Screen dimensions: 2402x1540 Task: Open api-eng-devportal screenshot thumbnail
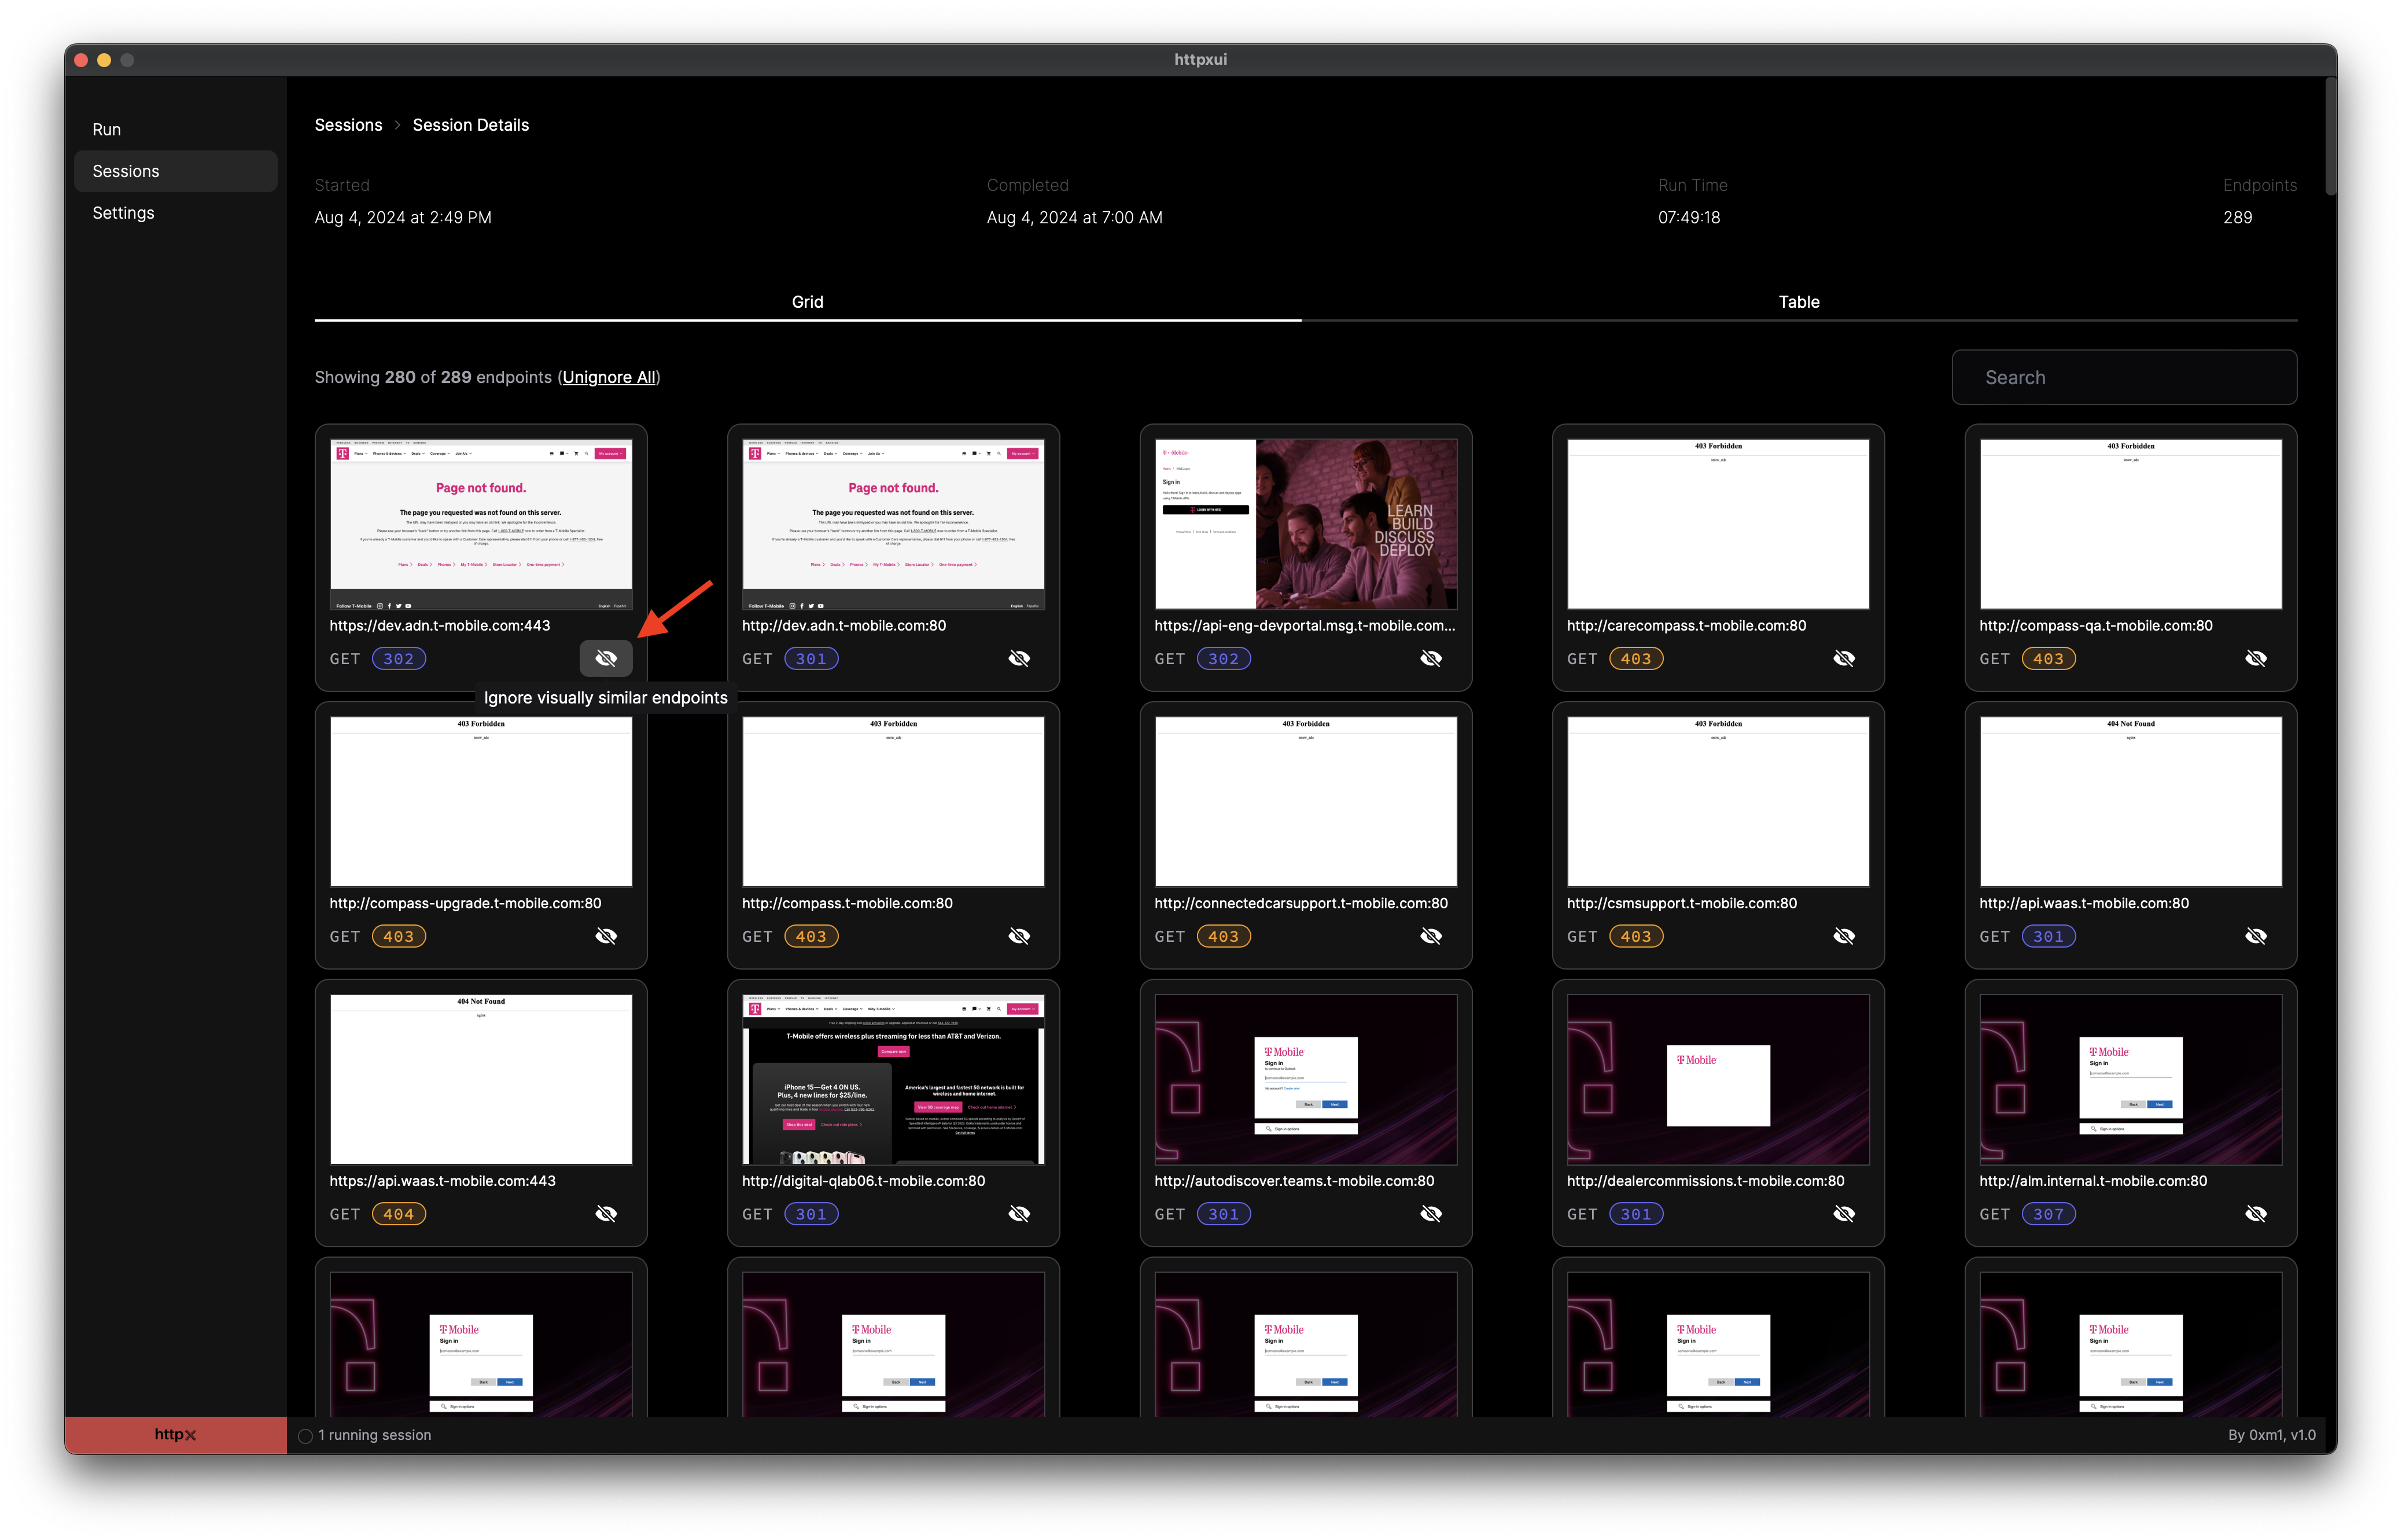1306,524
